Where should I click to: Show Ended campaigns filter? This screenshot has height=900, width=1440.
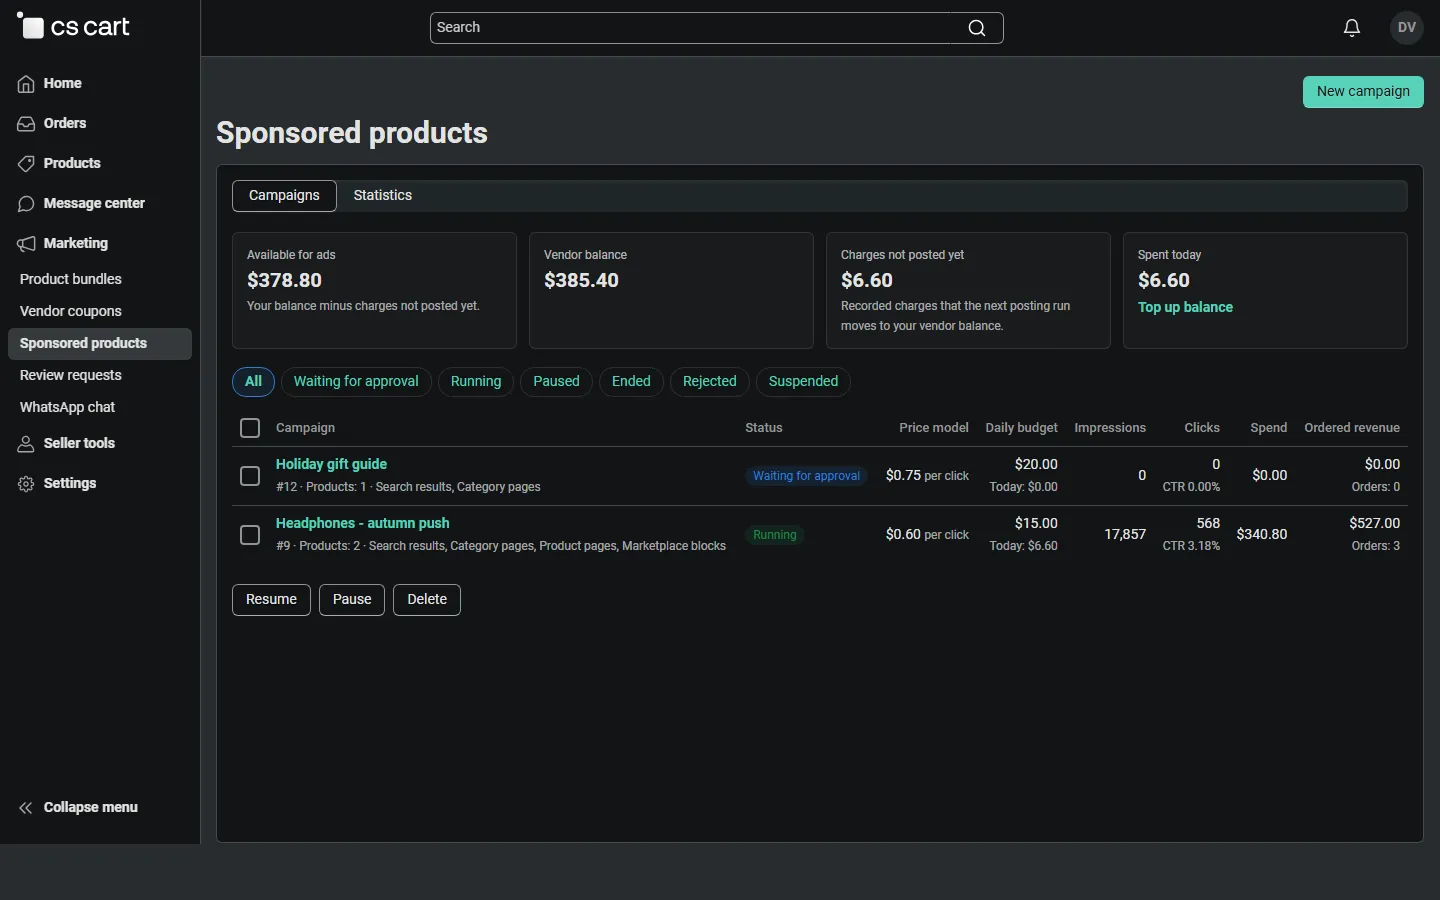pos(631,382)
